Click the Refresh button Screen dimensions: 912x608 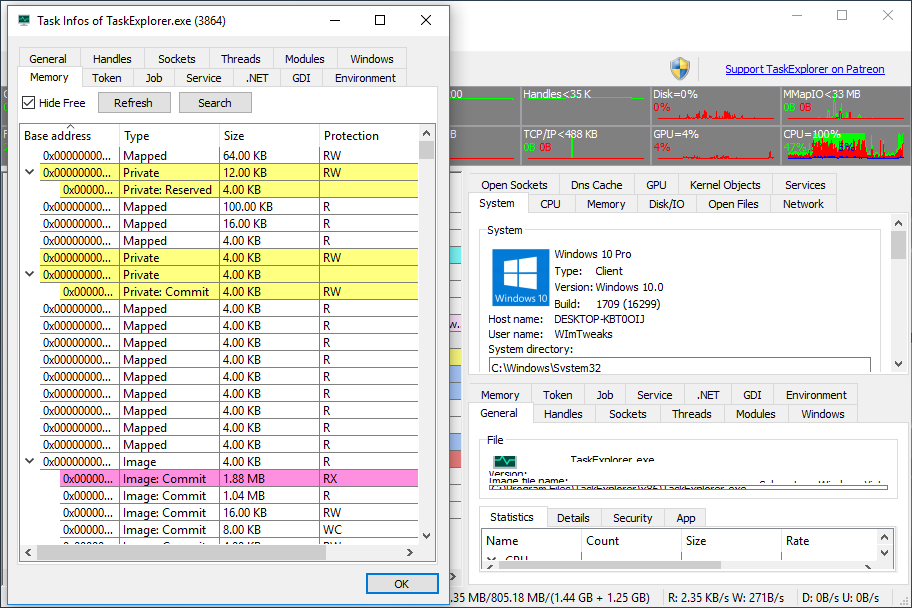click(134, 103)
